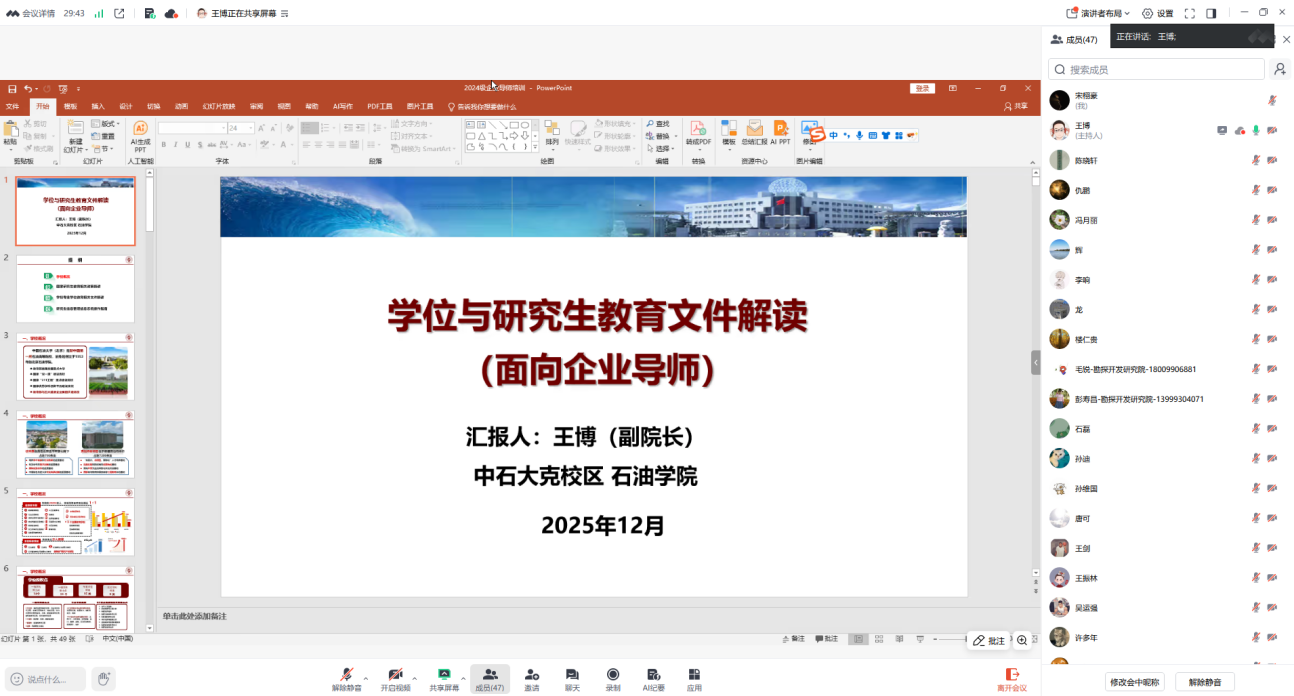Screen dimensions: 1294x696
Task: Click the add member icon beside search
Action: click(x=1279, y=69)
